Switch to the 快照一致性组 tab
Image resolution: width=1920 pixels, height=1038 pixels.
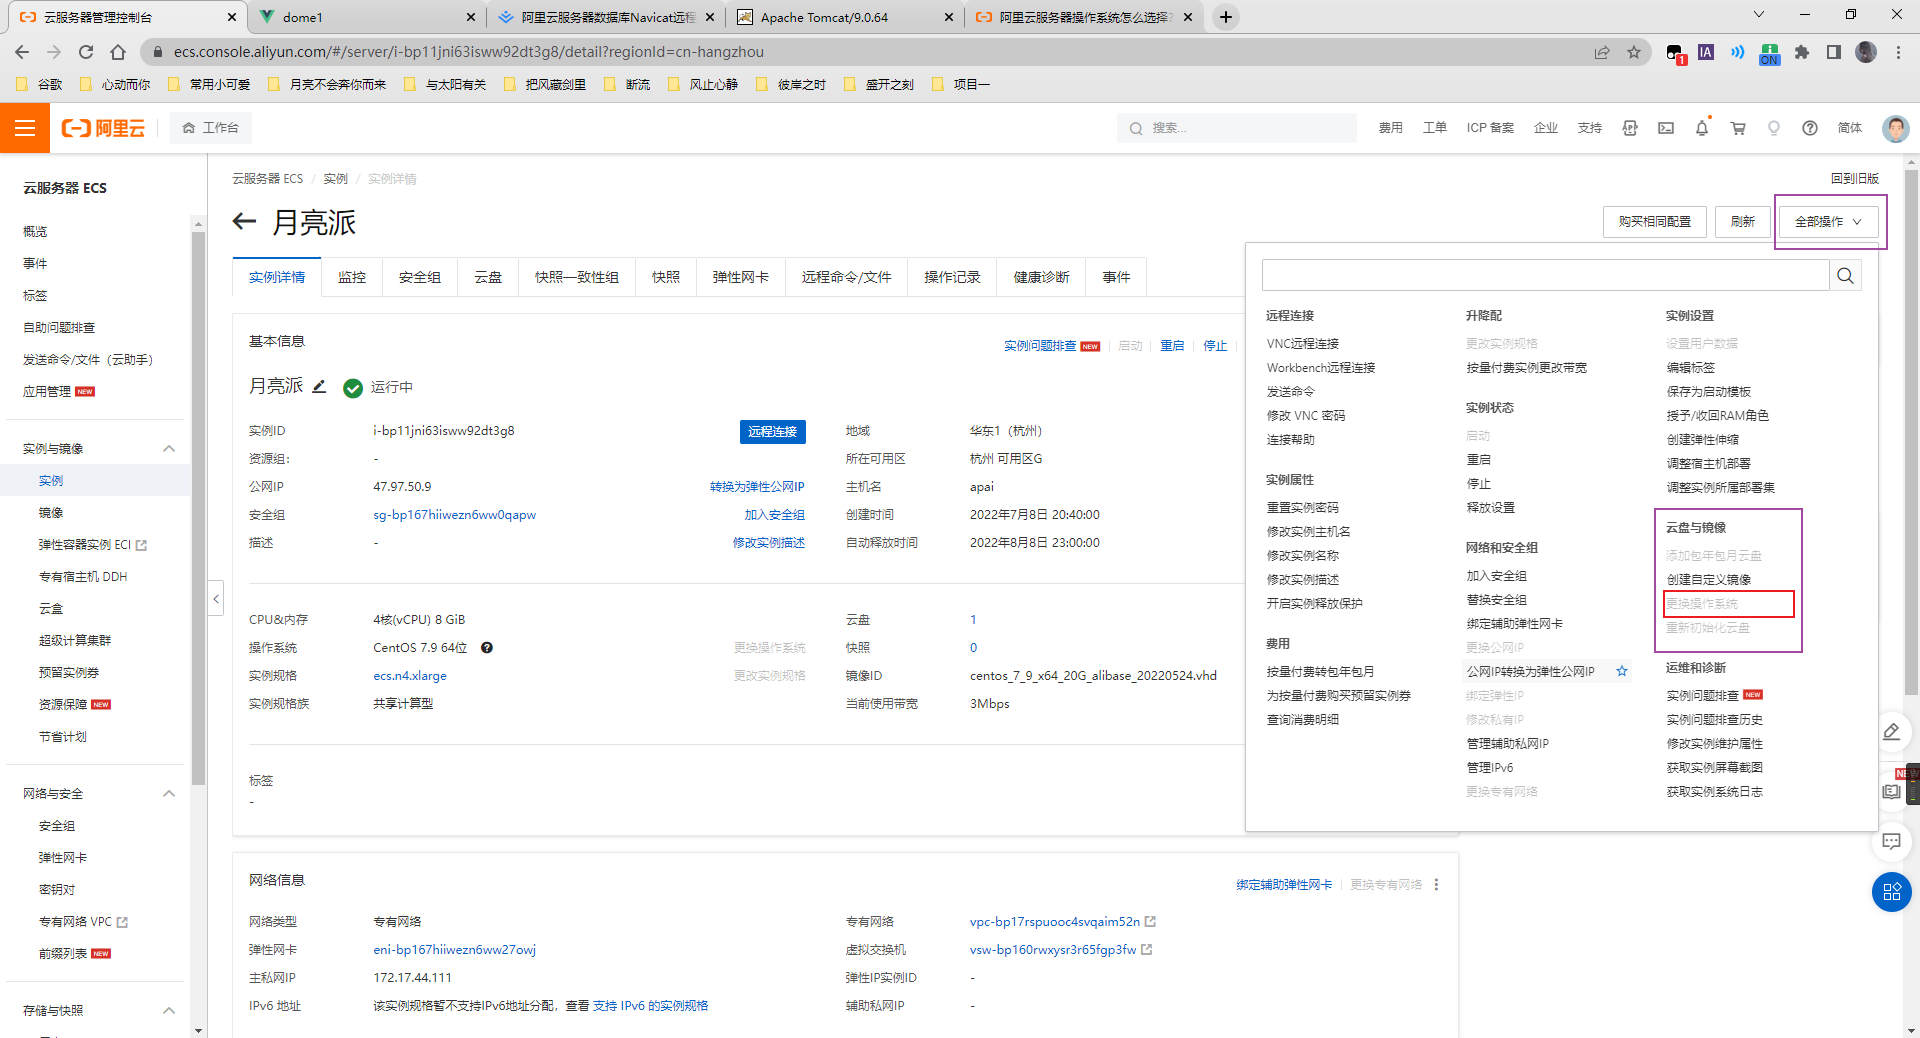click(577, 277)
